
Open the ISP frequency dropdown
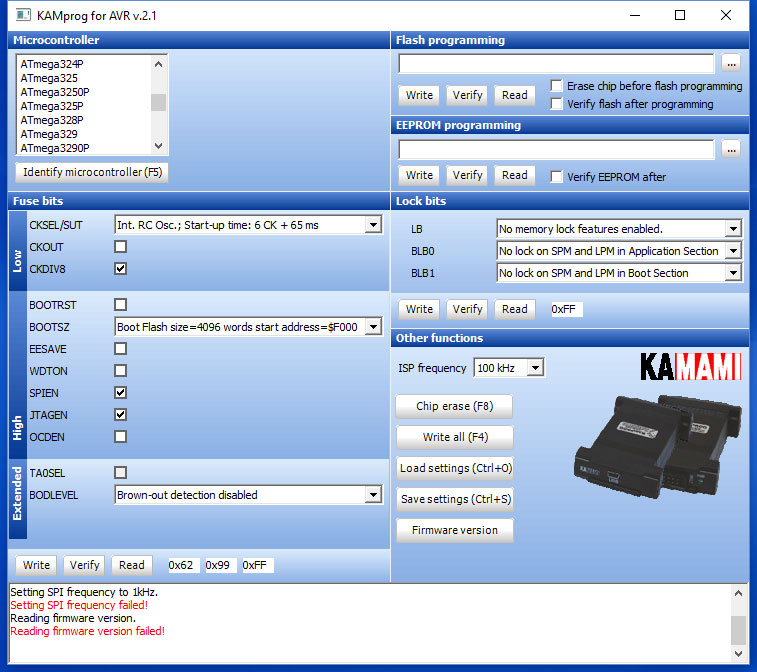coord(535,368)
